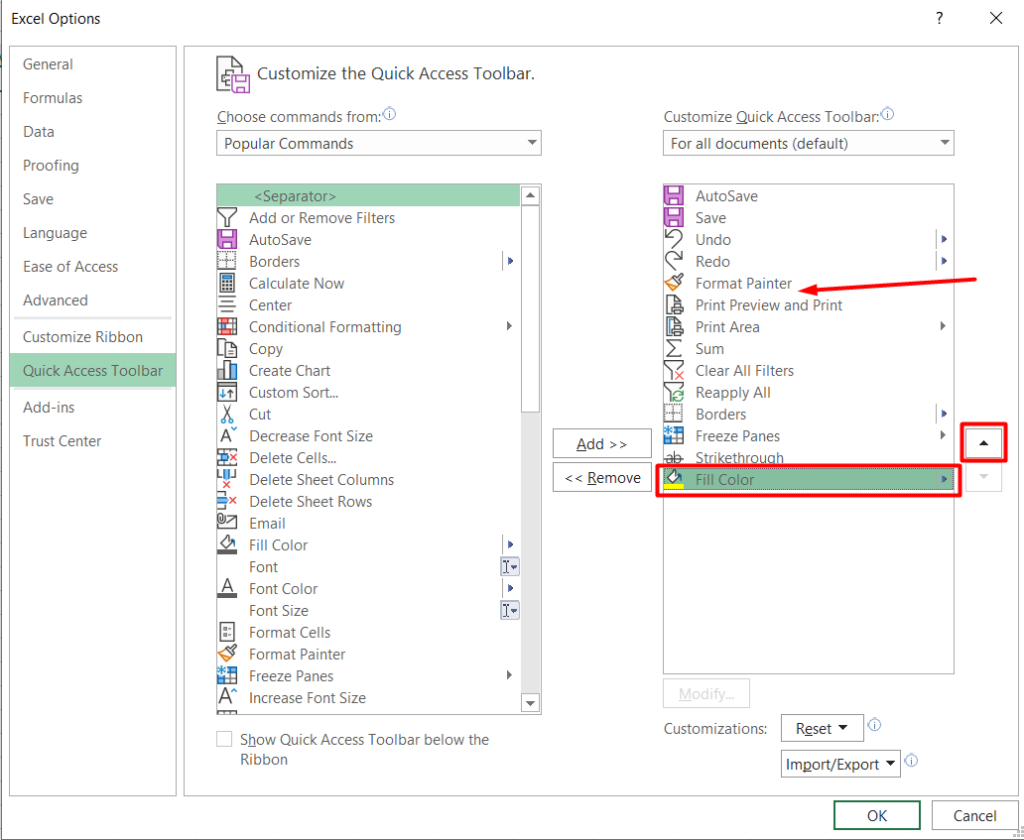The height and width of the screenshot is (840, 1024).
Task: Select the Delete Cells icon
Action: pos(227,458)
